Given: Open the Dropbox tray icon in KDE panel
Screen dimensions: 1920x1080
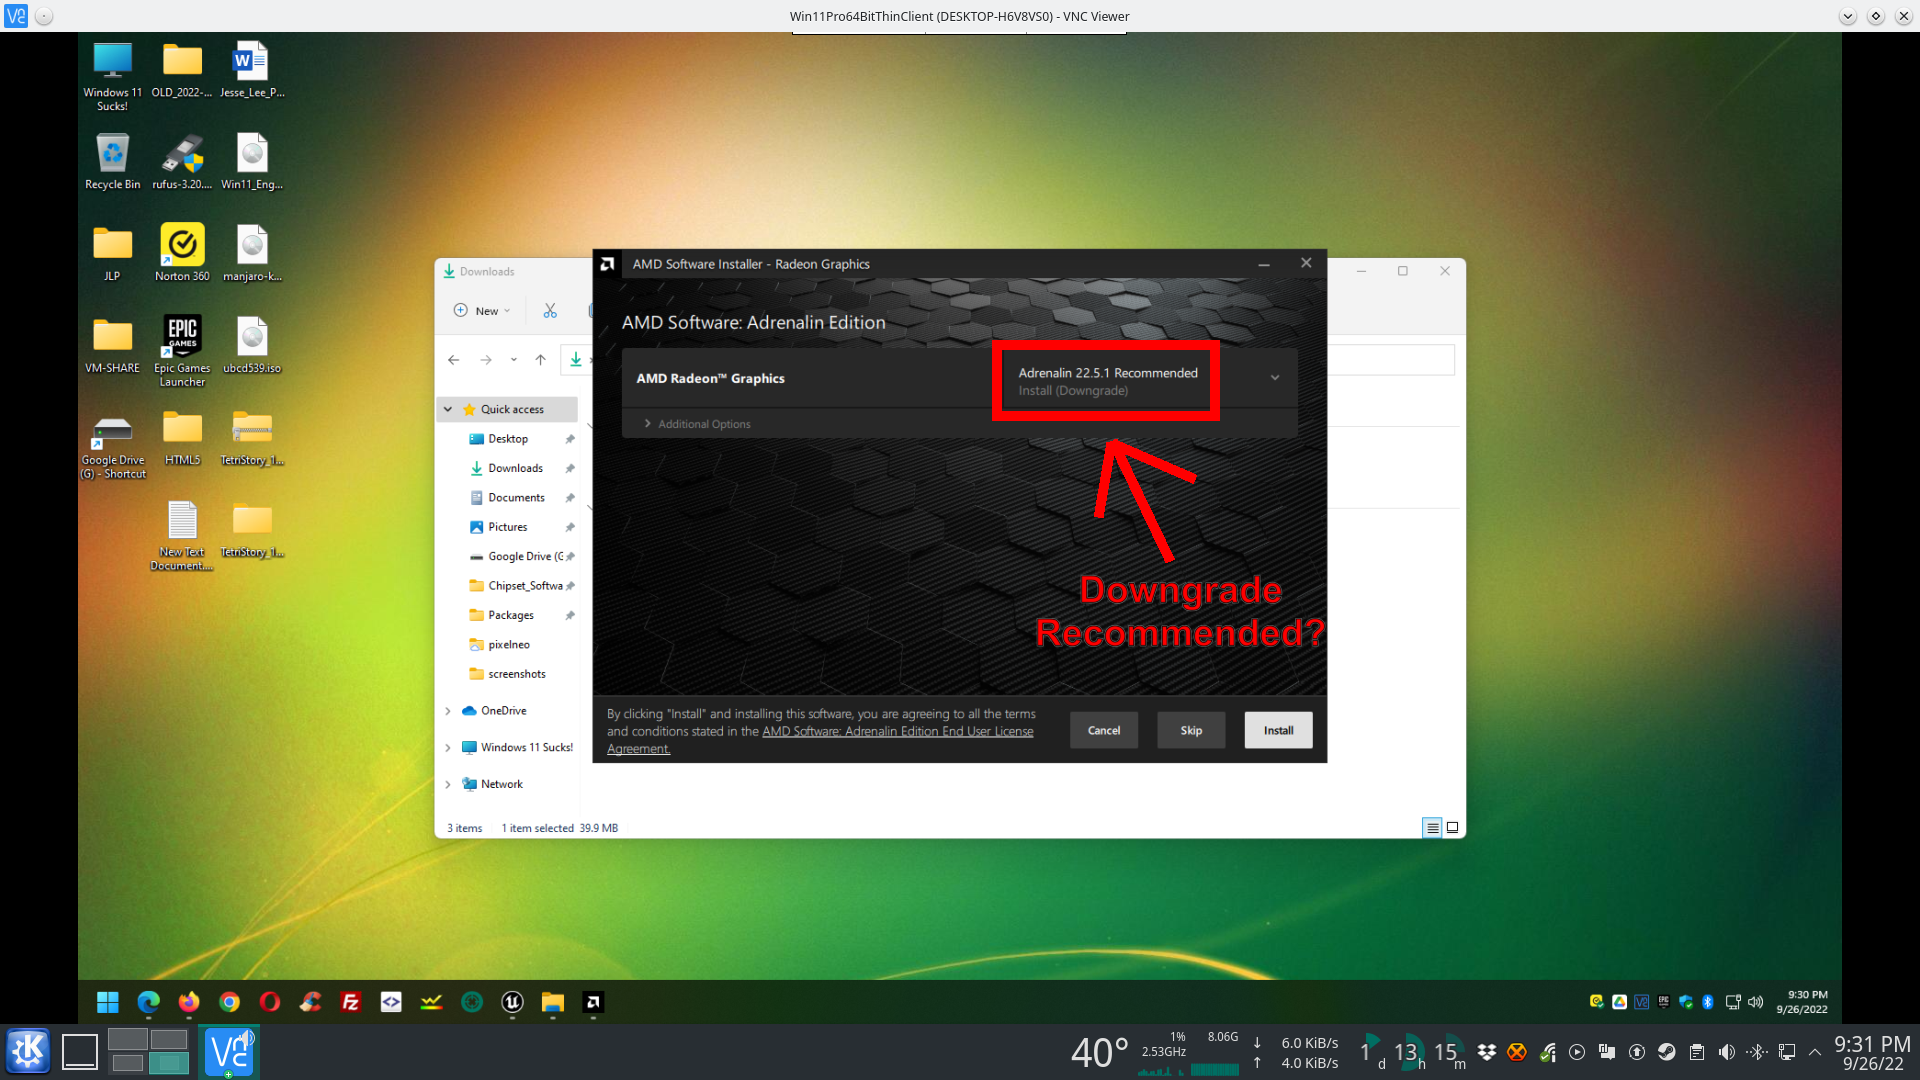Looking at the screenshot, I should pyautogui.click(x=1486, y=1052).
